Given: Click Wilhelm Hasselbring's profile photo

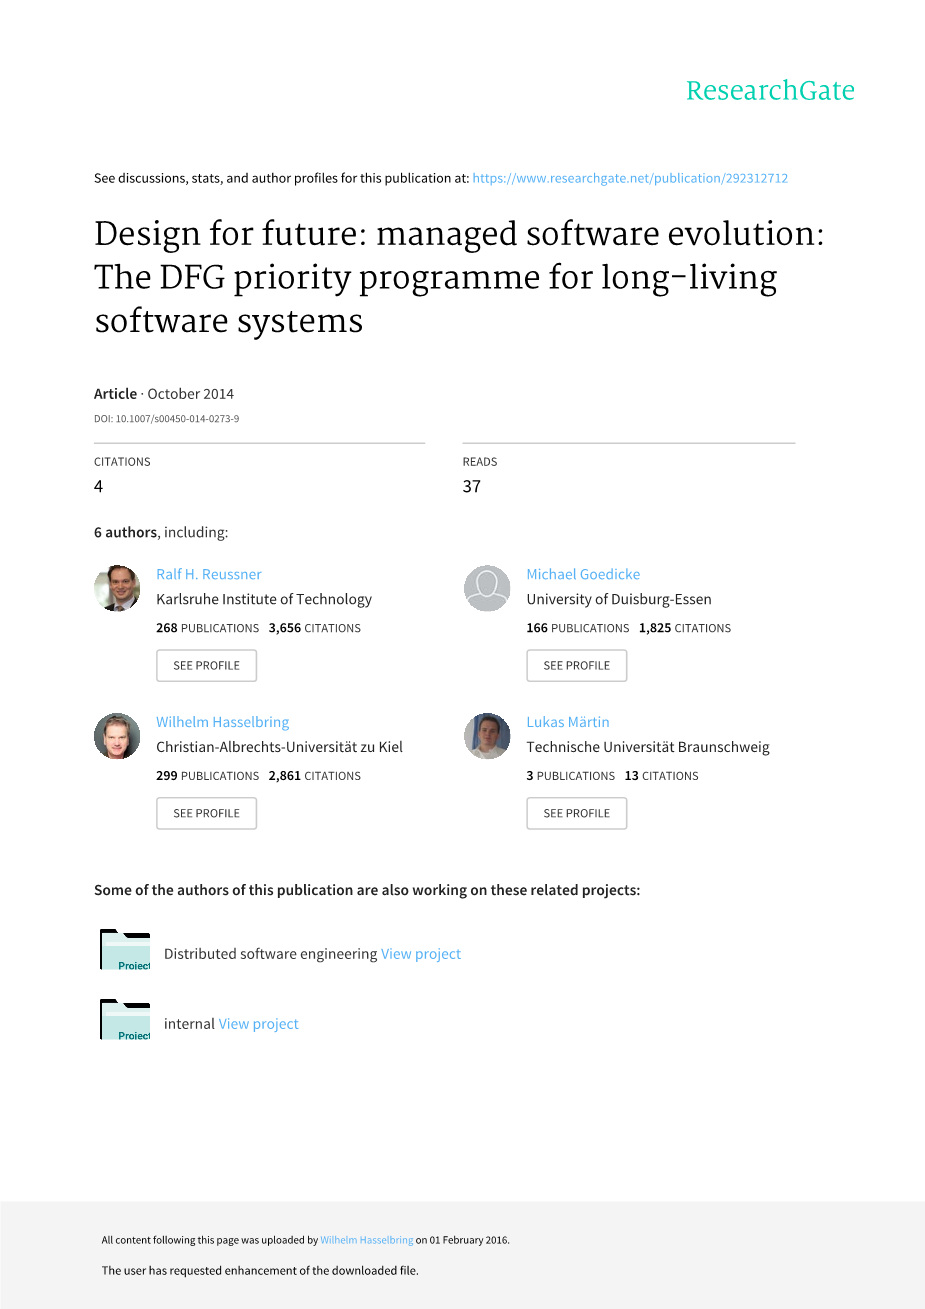Looking at the screenshot, I should (x=117, y=736).
